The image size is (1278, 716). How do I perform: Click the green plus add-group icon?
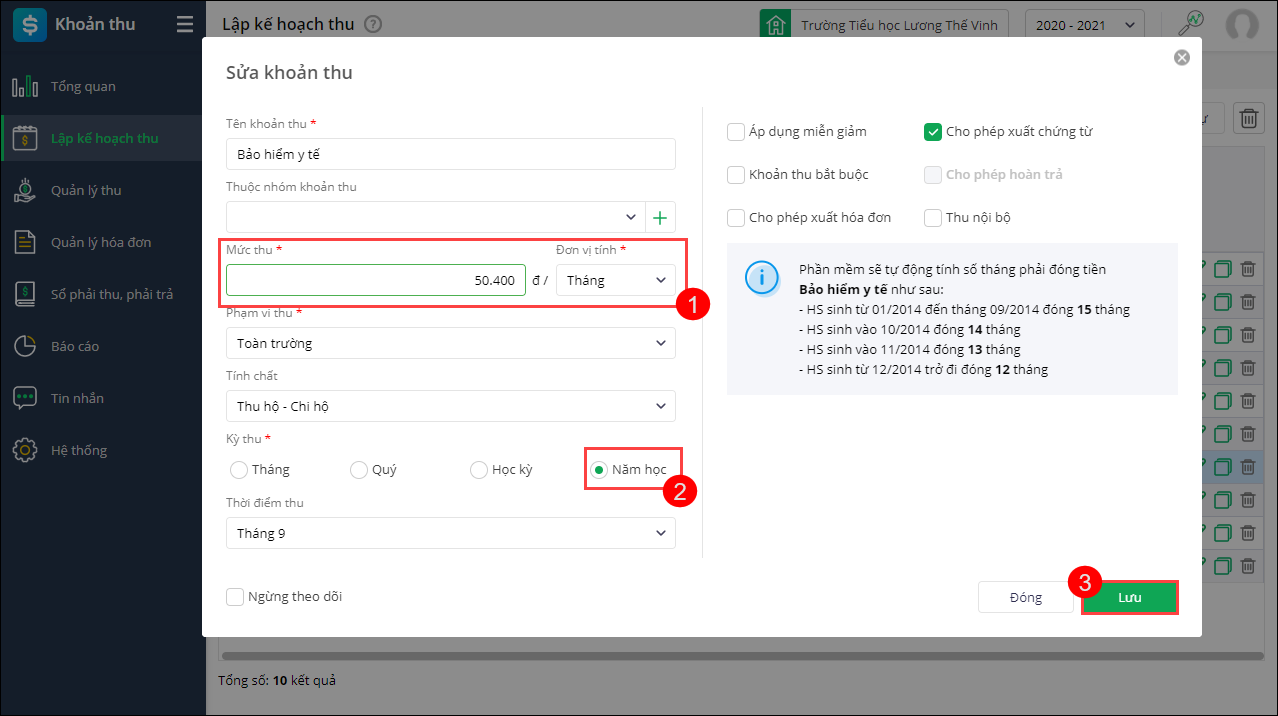click(660, 217)
